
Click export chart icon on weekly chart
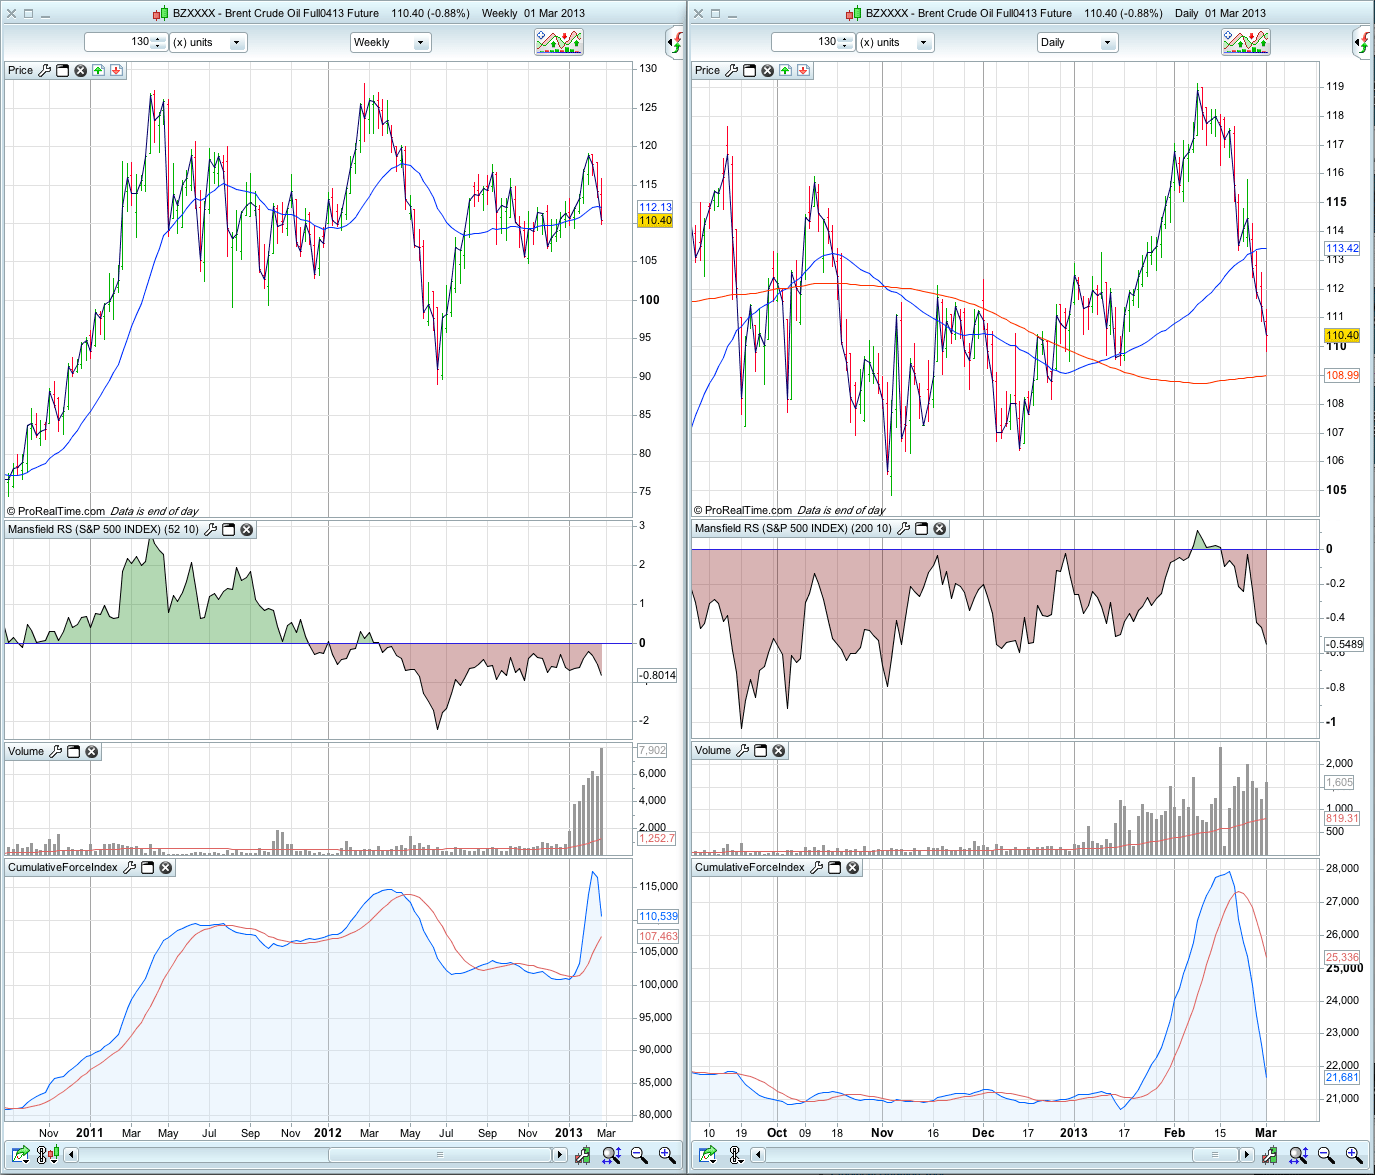coord(20,1156)
